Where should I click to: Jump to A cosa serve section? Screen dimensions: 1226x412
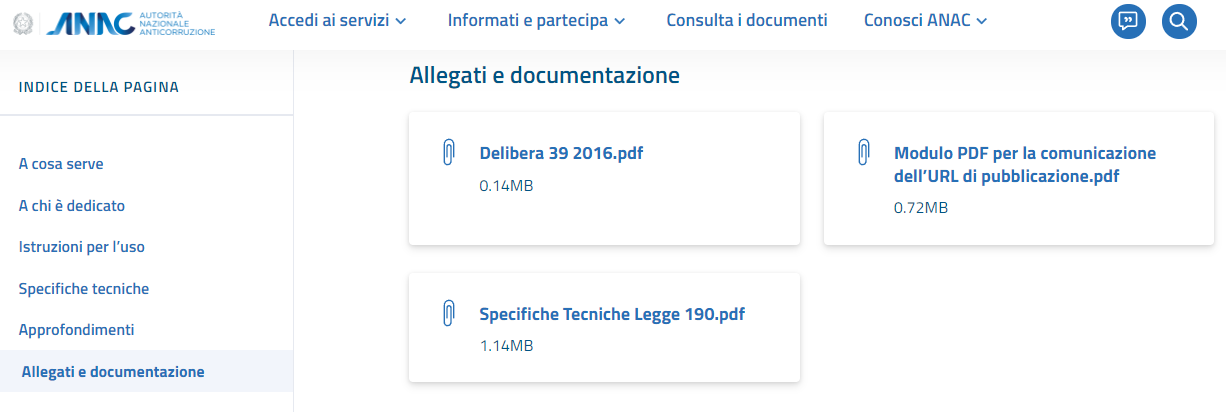61,164
